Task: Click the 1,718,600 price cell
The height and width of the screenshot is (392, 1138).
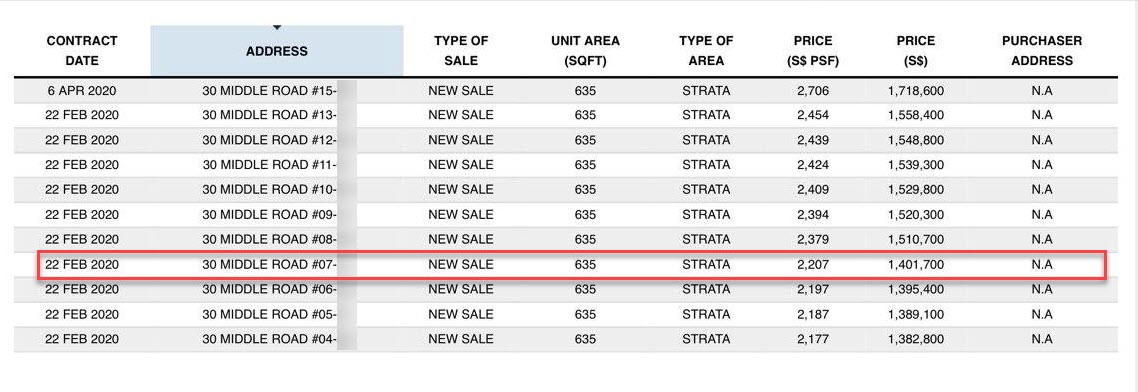Action: click(x=915, y=91)
